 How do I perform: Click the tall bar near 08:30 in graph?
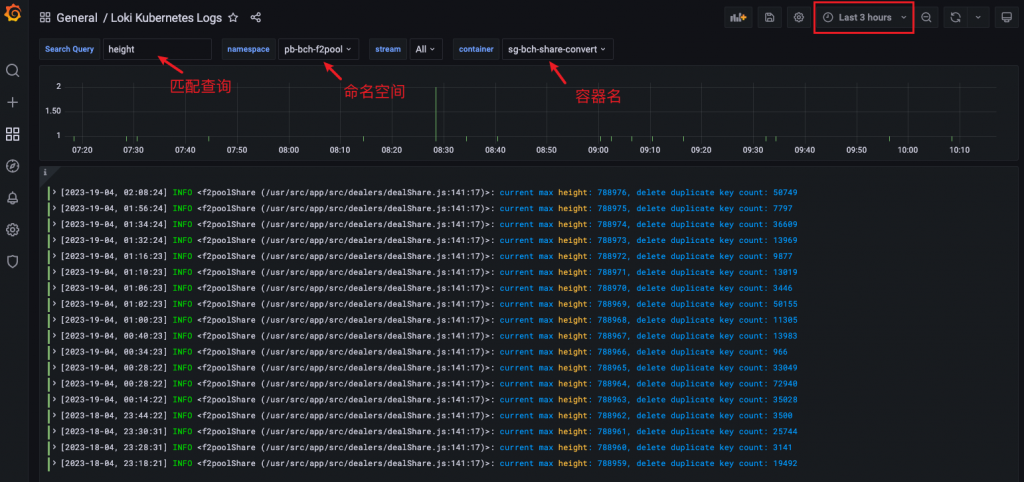click(436, 113)
